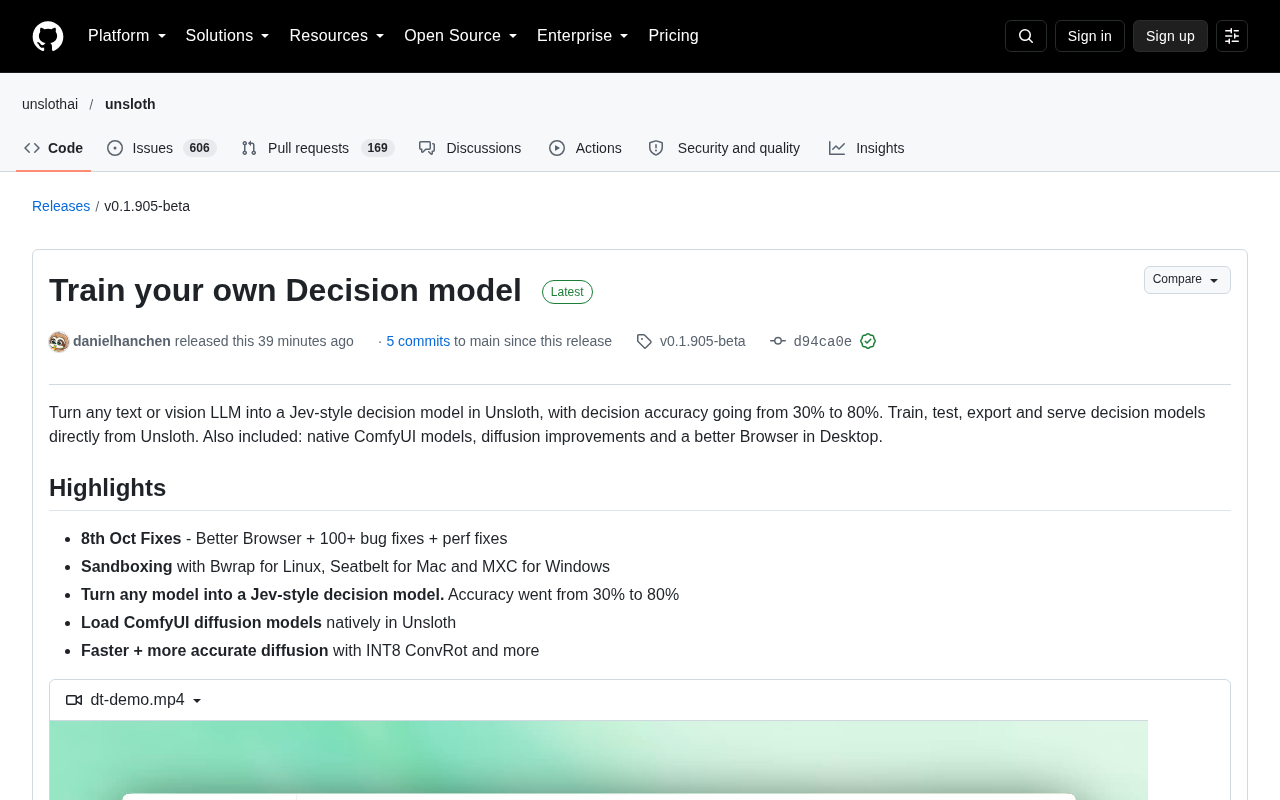Show the green verified commit checkmark
This screenshot has width=1280, height=800.
(x=868, y=341)
